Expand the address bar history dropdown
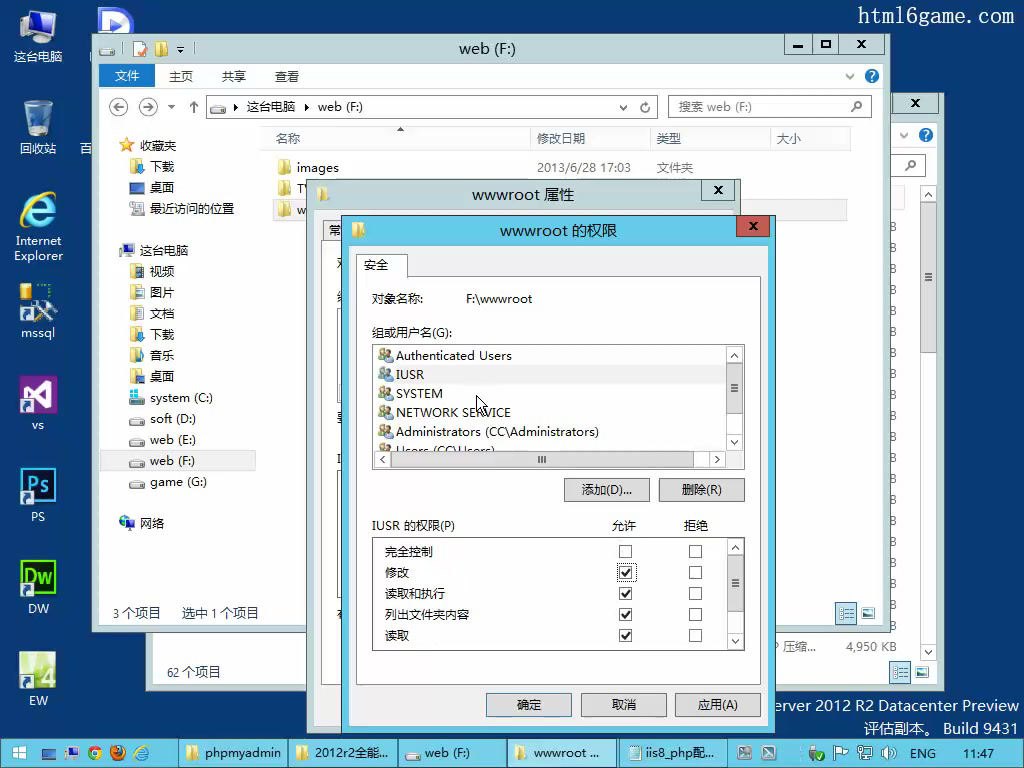 tap(624, 107)
